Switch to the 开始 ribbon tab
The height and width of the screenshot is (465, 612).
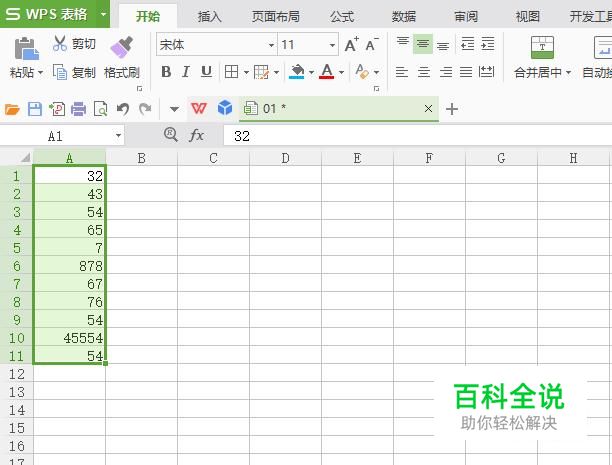[x=148, y=16]
